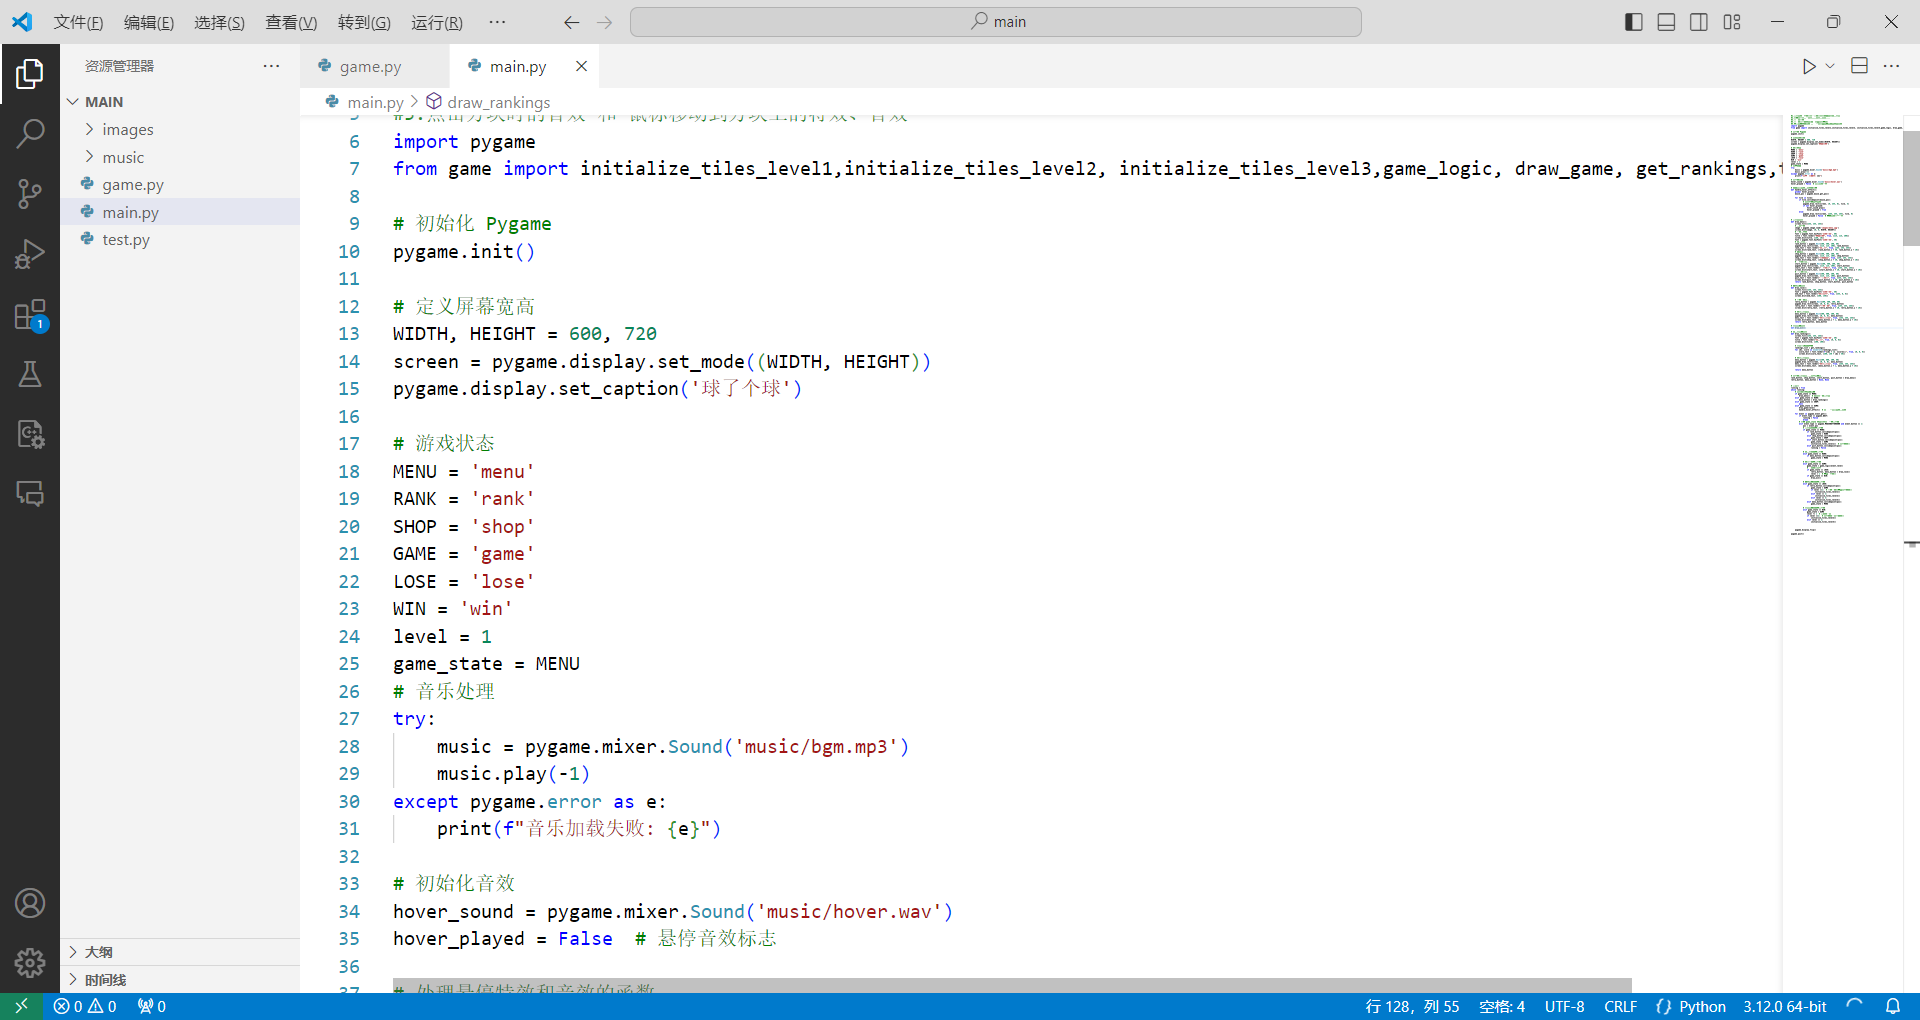Click the command center search box

click(x=996, y=22)
